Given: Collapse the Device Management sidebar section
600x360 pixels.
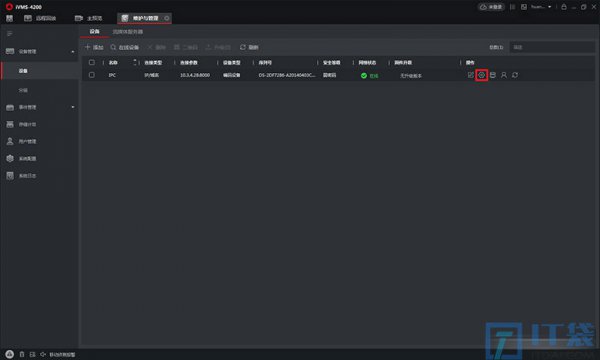Looking at the screenshot, I should click(x=73, y=52).
